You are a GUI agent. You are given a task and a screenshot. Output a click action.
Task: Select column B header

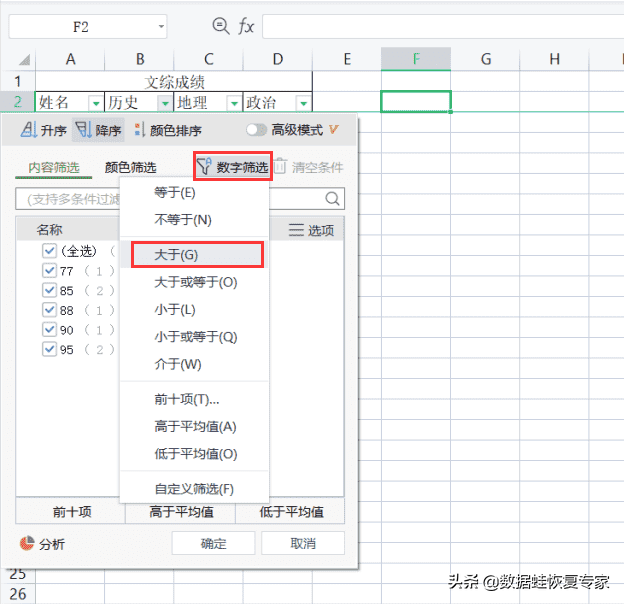[x=139, y=59]
